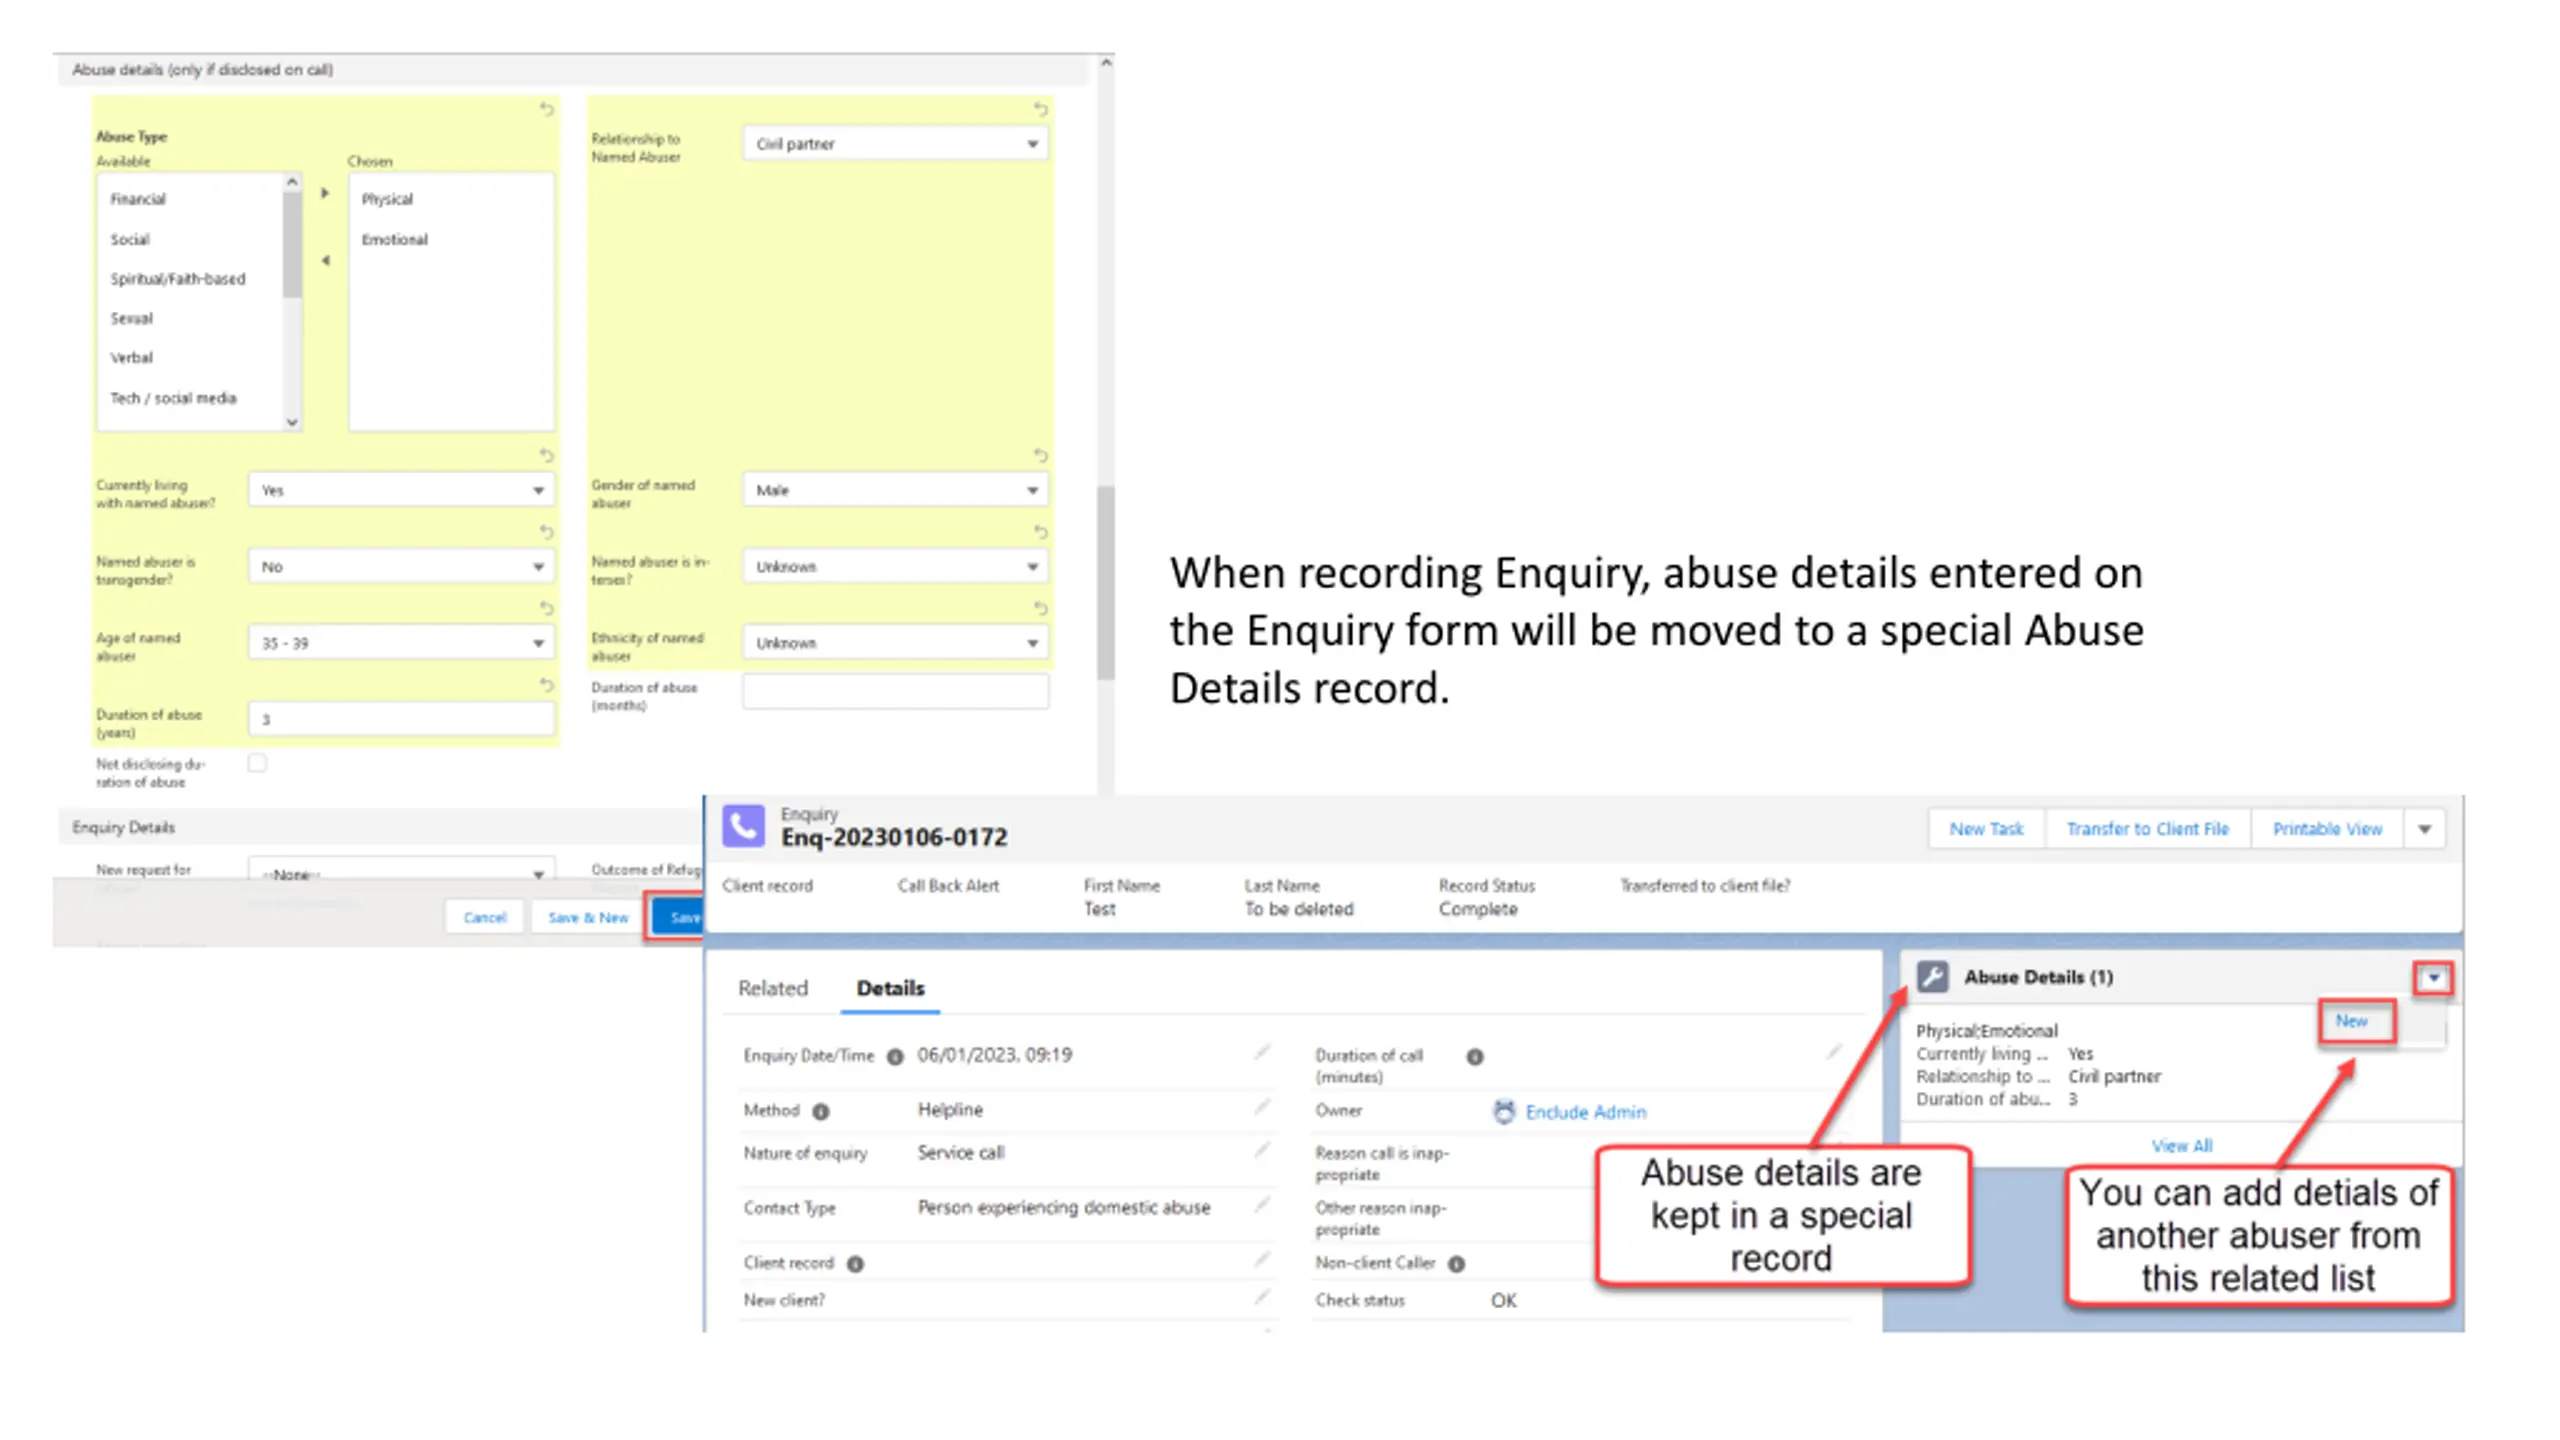
Task: Click Available abuse type list scrollbar
Action: point(292,246)
